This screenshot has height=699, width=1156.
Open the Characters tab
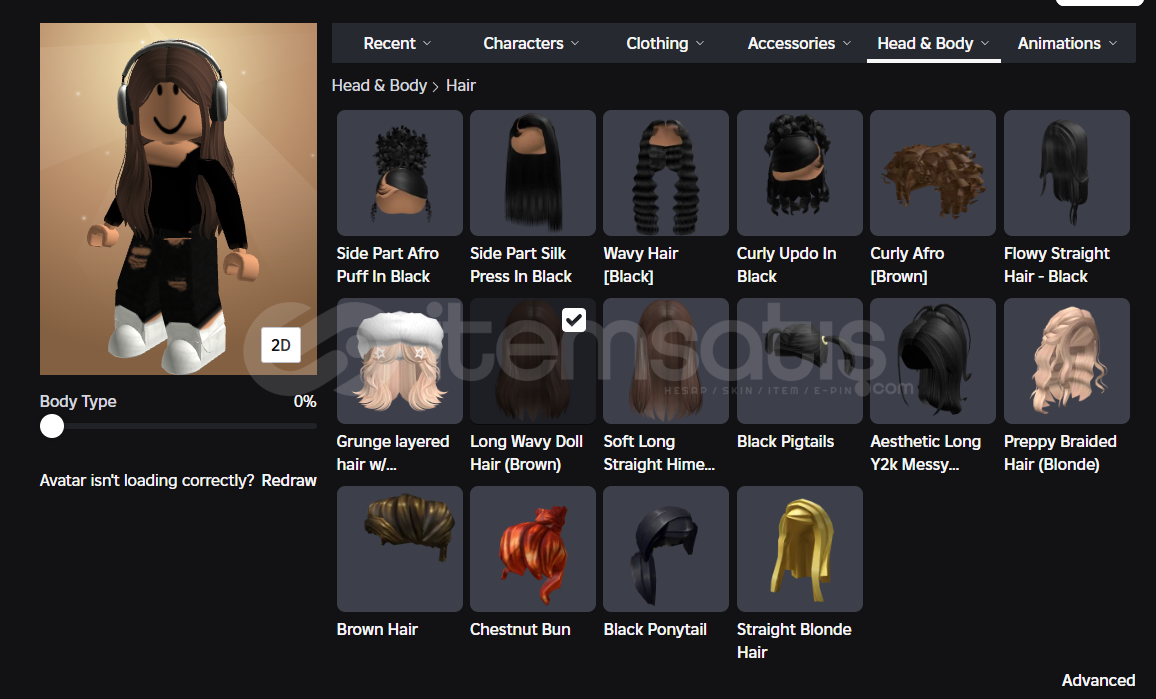pos(531,44)
